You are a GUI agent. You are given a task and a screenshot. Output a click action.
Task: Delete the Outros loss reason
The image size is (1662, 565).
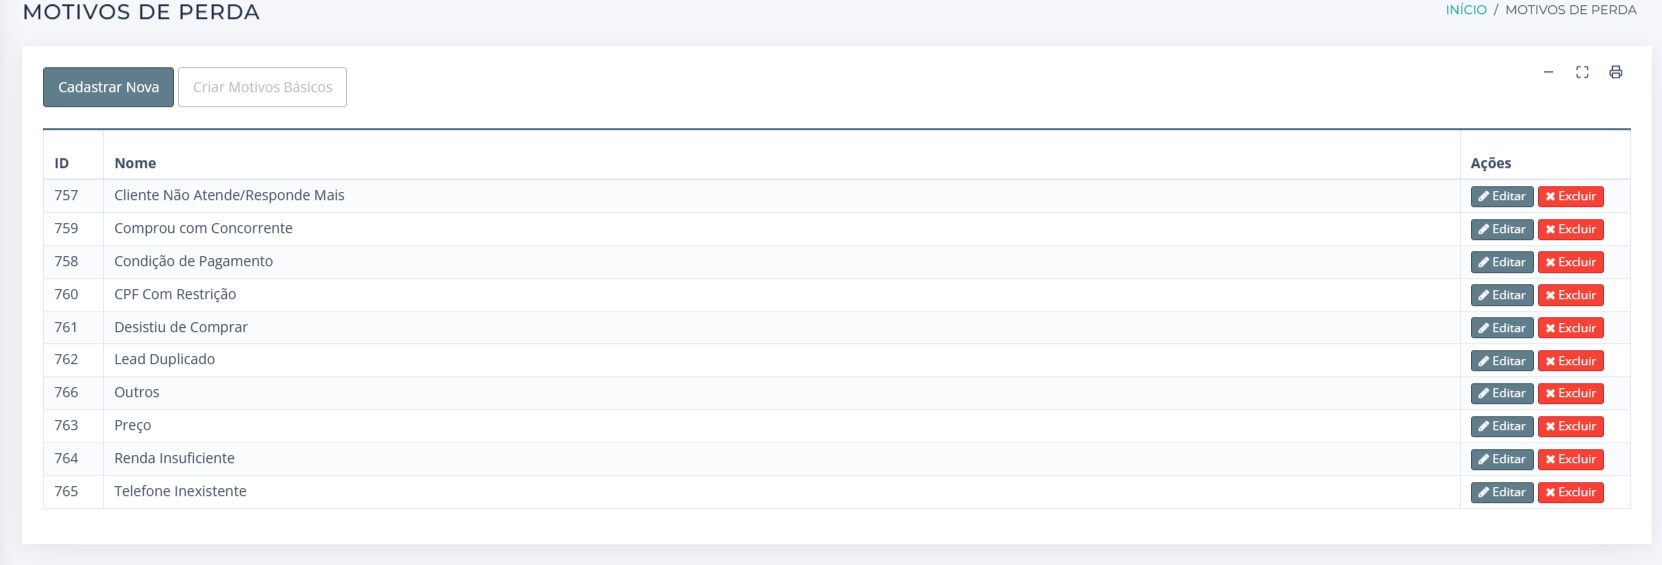(1570, 394)
